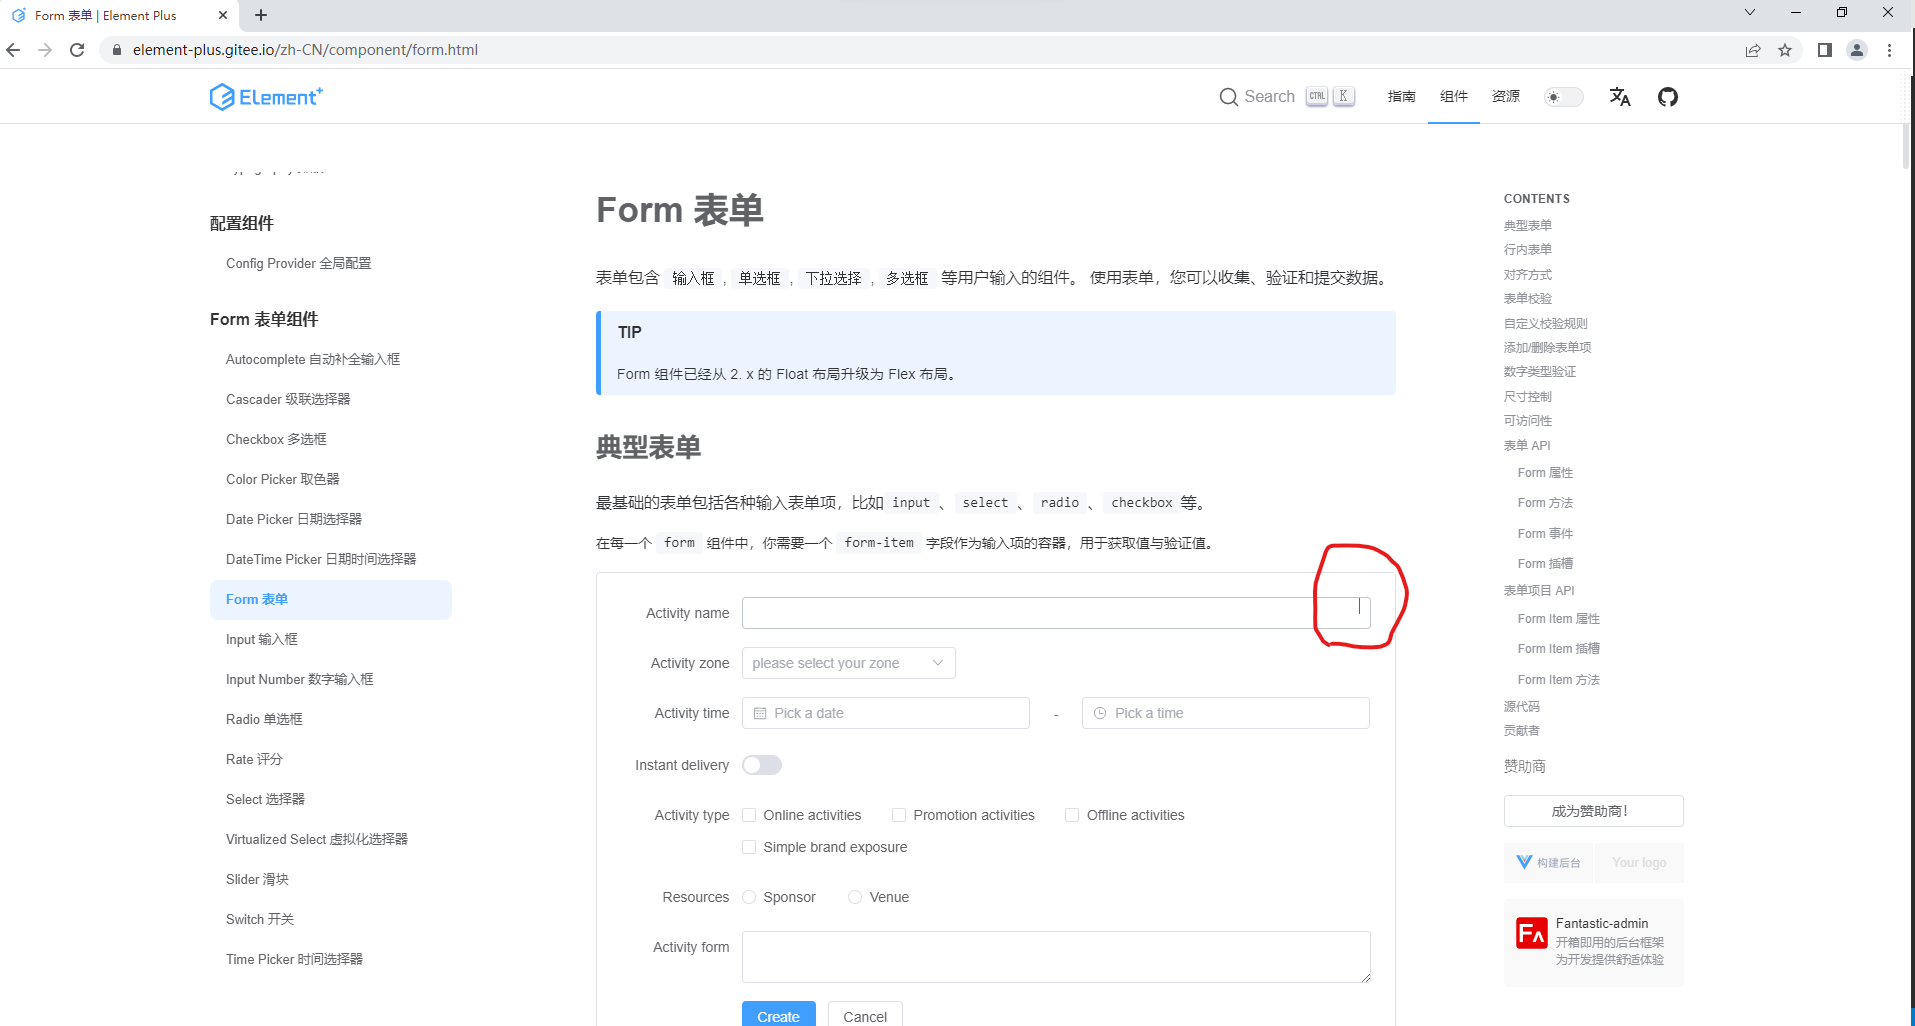Image resolution: width=1915 pixels, height=1026 pixels.
Task: Jump to 表单校验 in contents
Action: click(x=1528, y=299)
